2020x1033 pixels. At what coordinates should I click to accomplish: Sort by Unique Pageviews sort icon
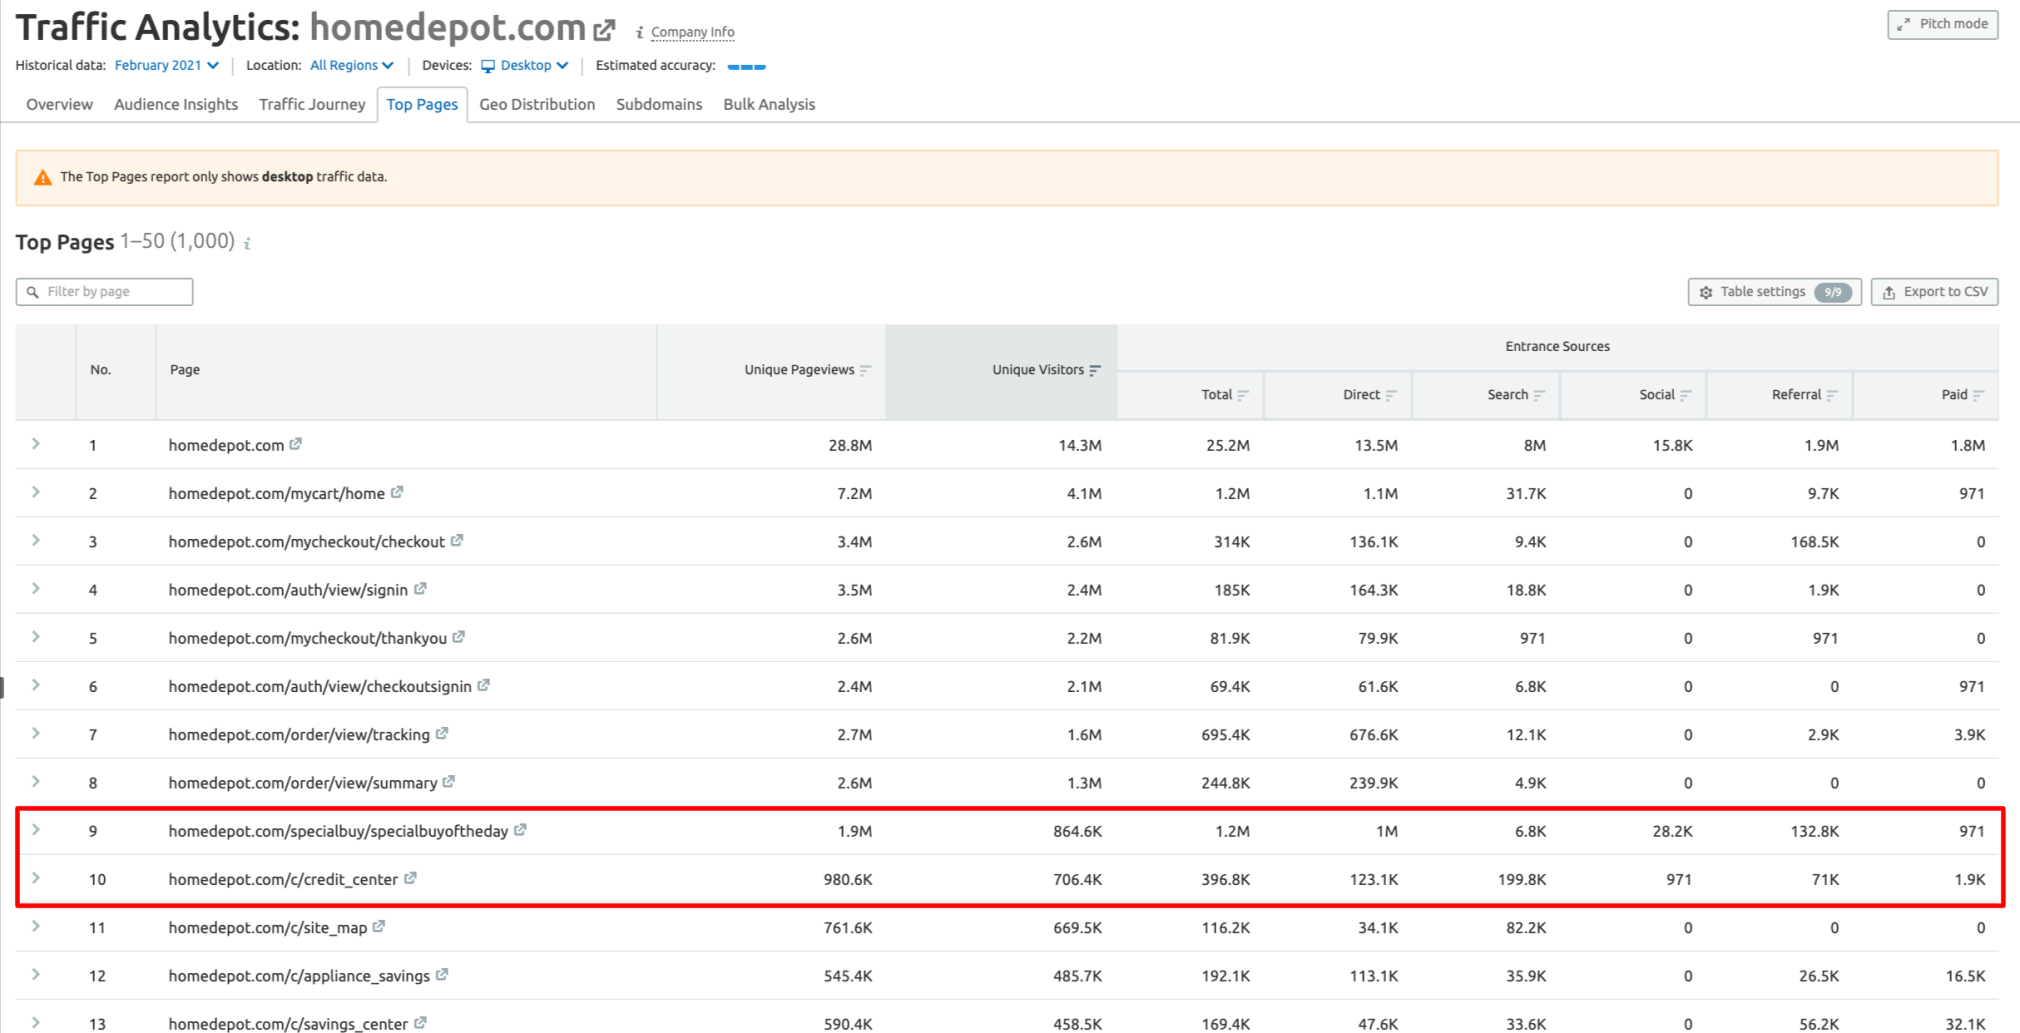866,370
